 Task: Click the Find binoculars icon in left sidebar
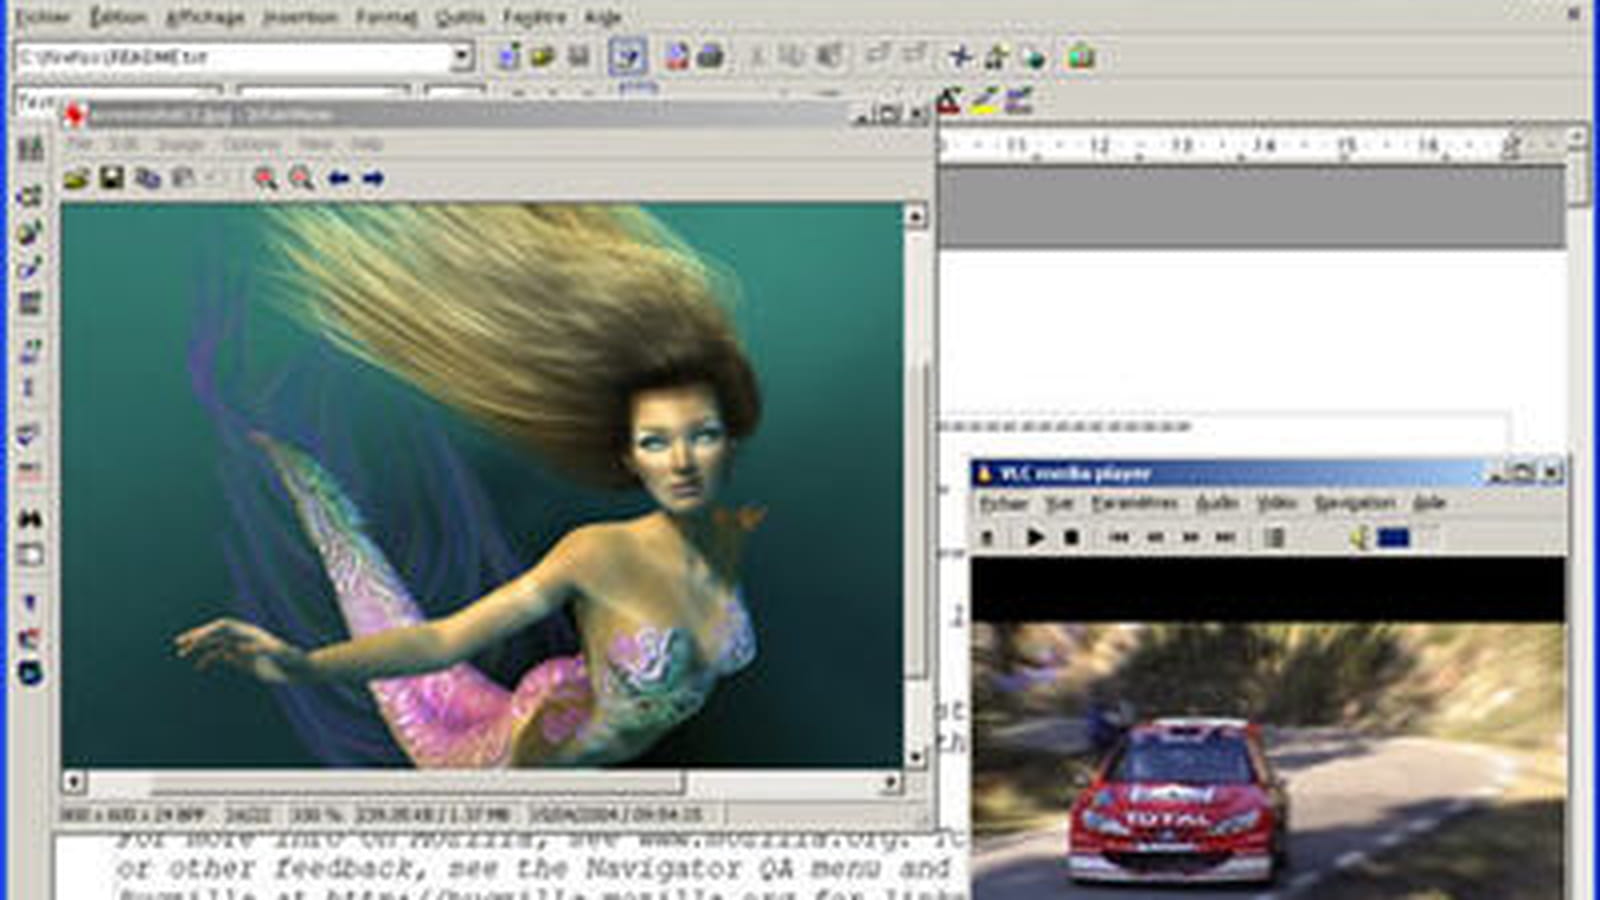31,518
